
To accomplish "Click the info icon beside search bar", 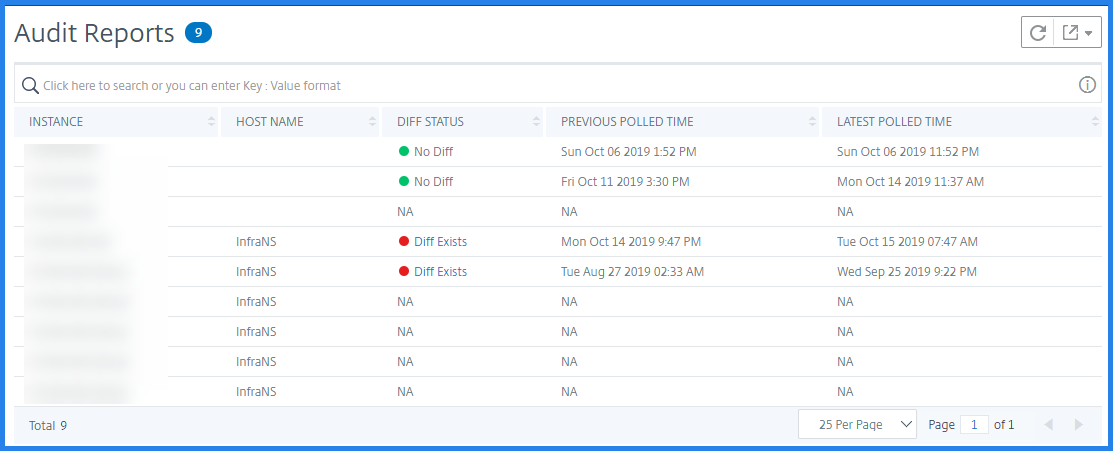I will pyautogui.click(x=1087, y=85).
